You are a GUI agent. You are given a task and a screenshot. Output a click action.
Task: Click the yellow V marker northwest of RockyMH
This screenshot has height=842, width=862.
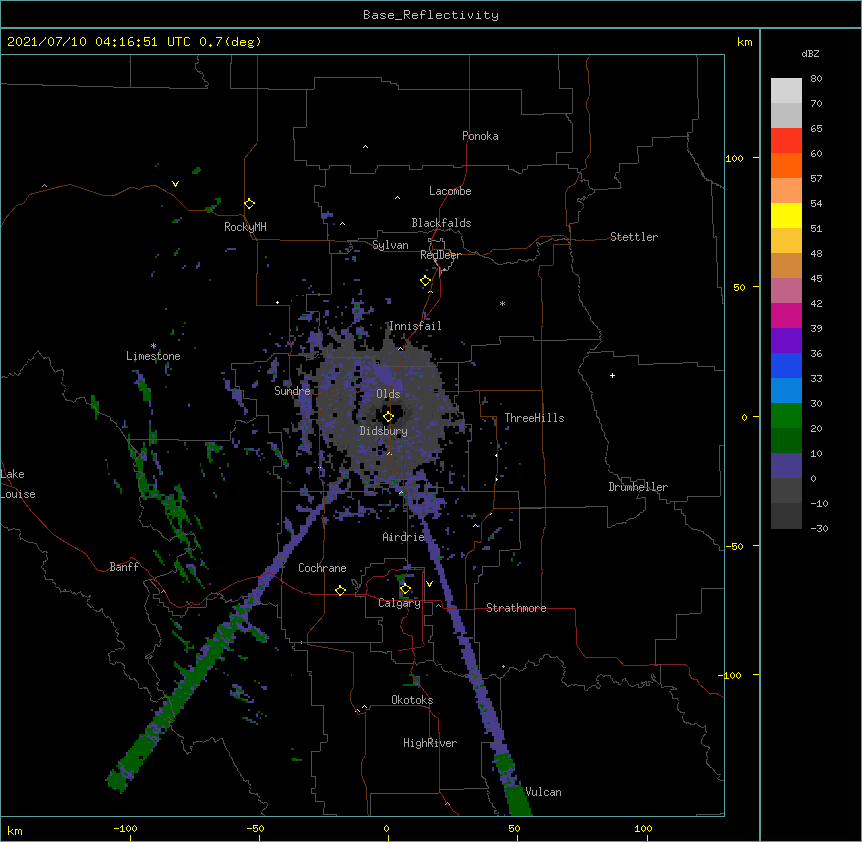175,184
